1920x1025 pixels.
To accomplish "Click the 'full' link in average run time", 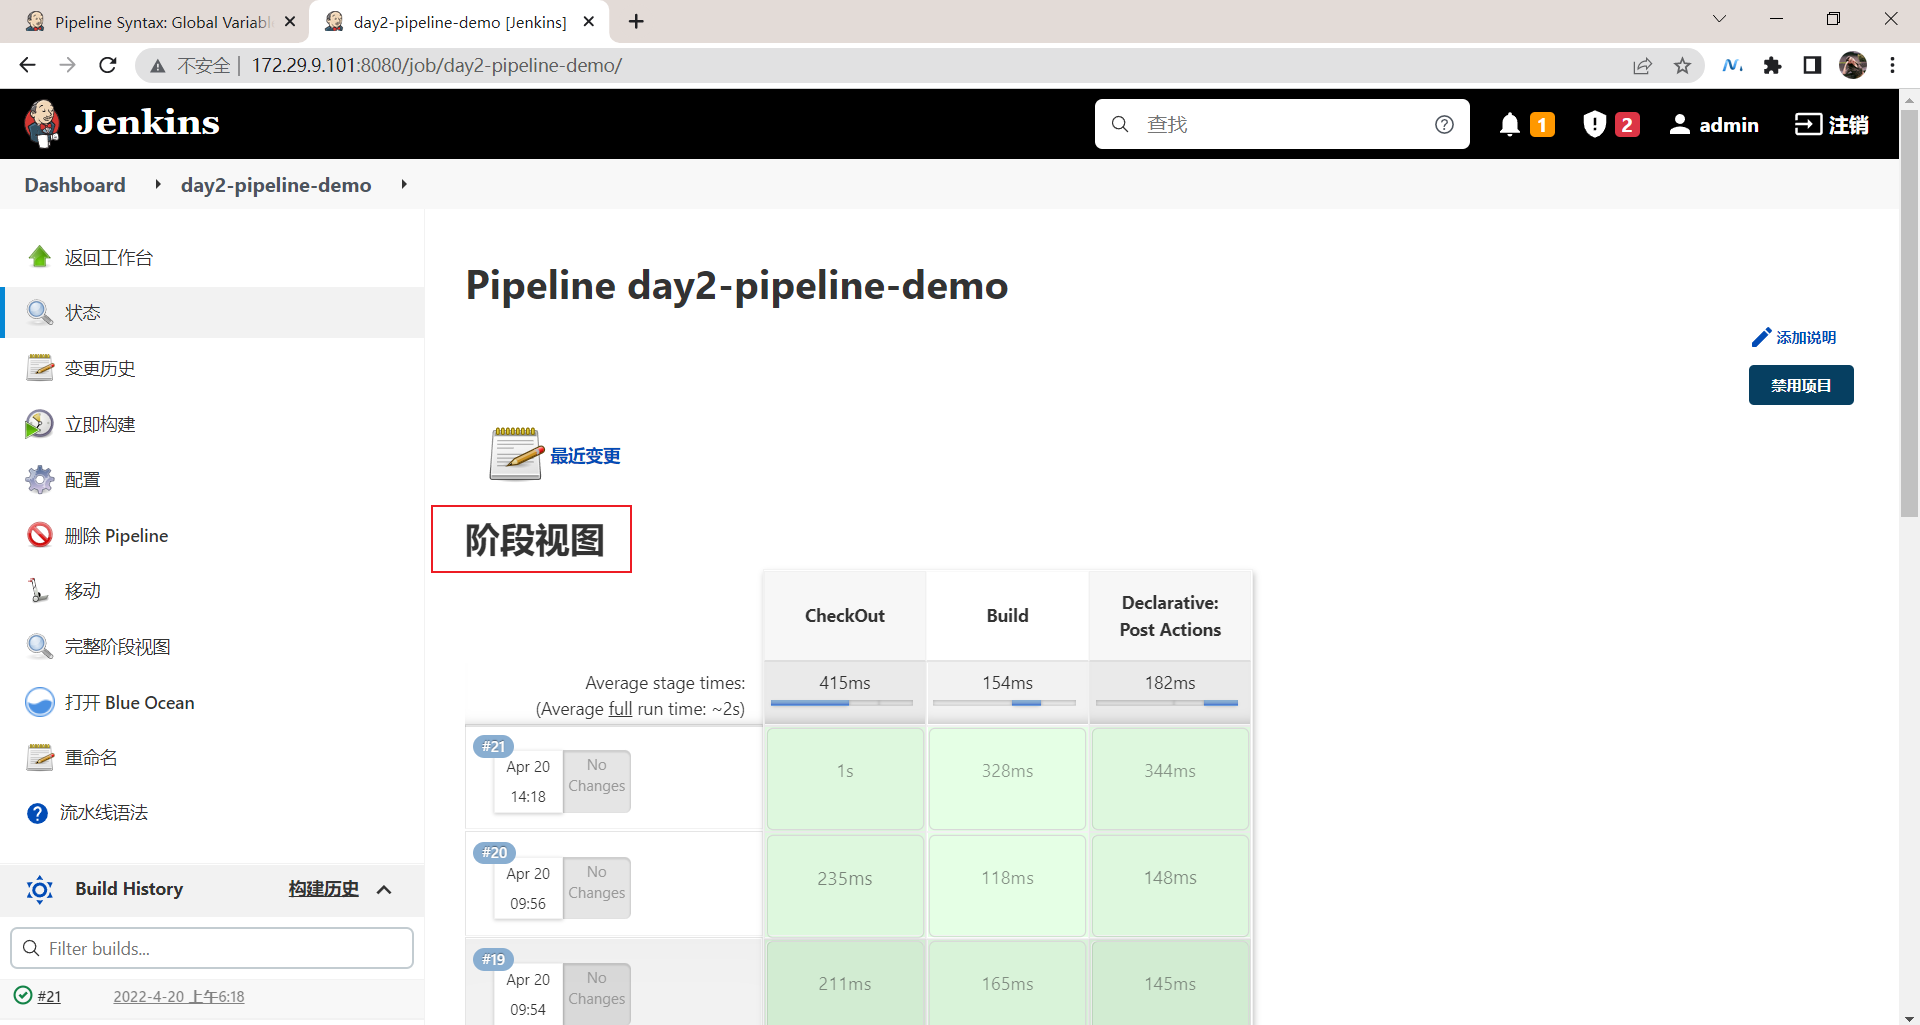I will pos(620,709).
